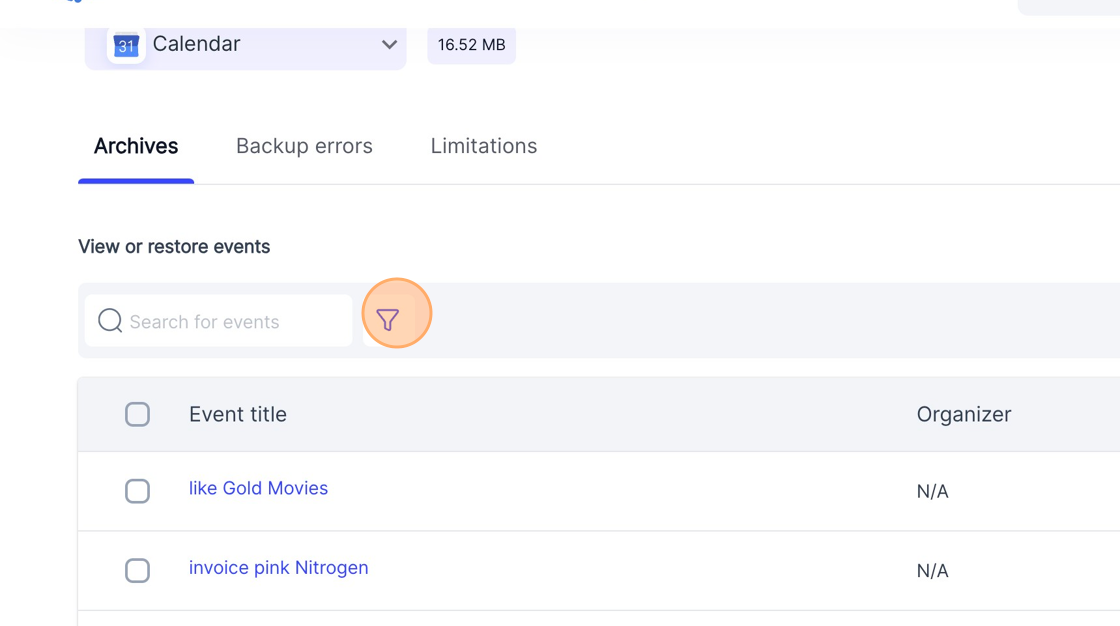Open the Calendar selector chevron
The height and width of the screenshot is (626, 1120).
tap(389, 45)
